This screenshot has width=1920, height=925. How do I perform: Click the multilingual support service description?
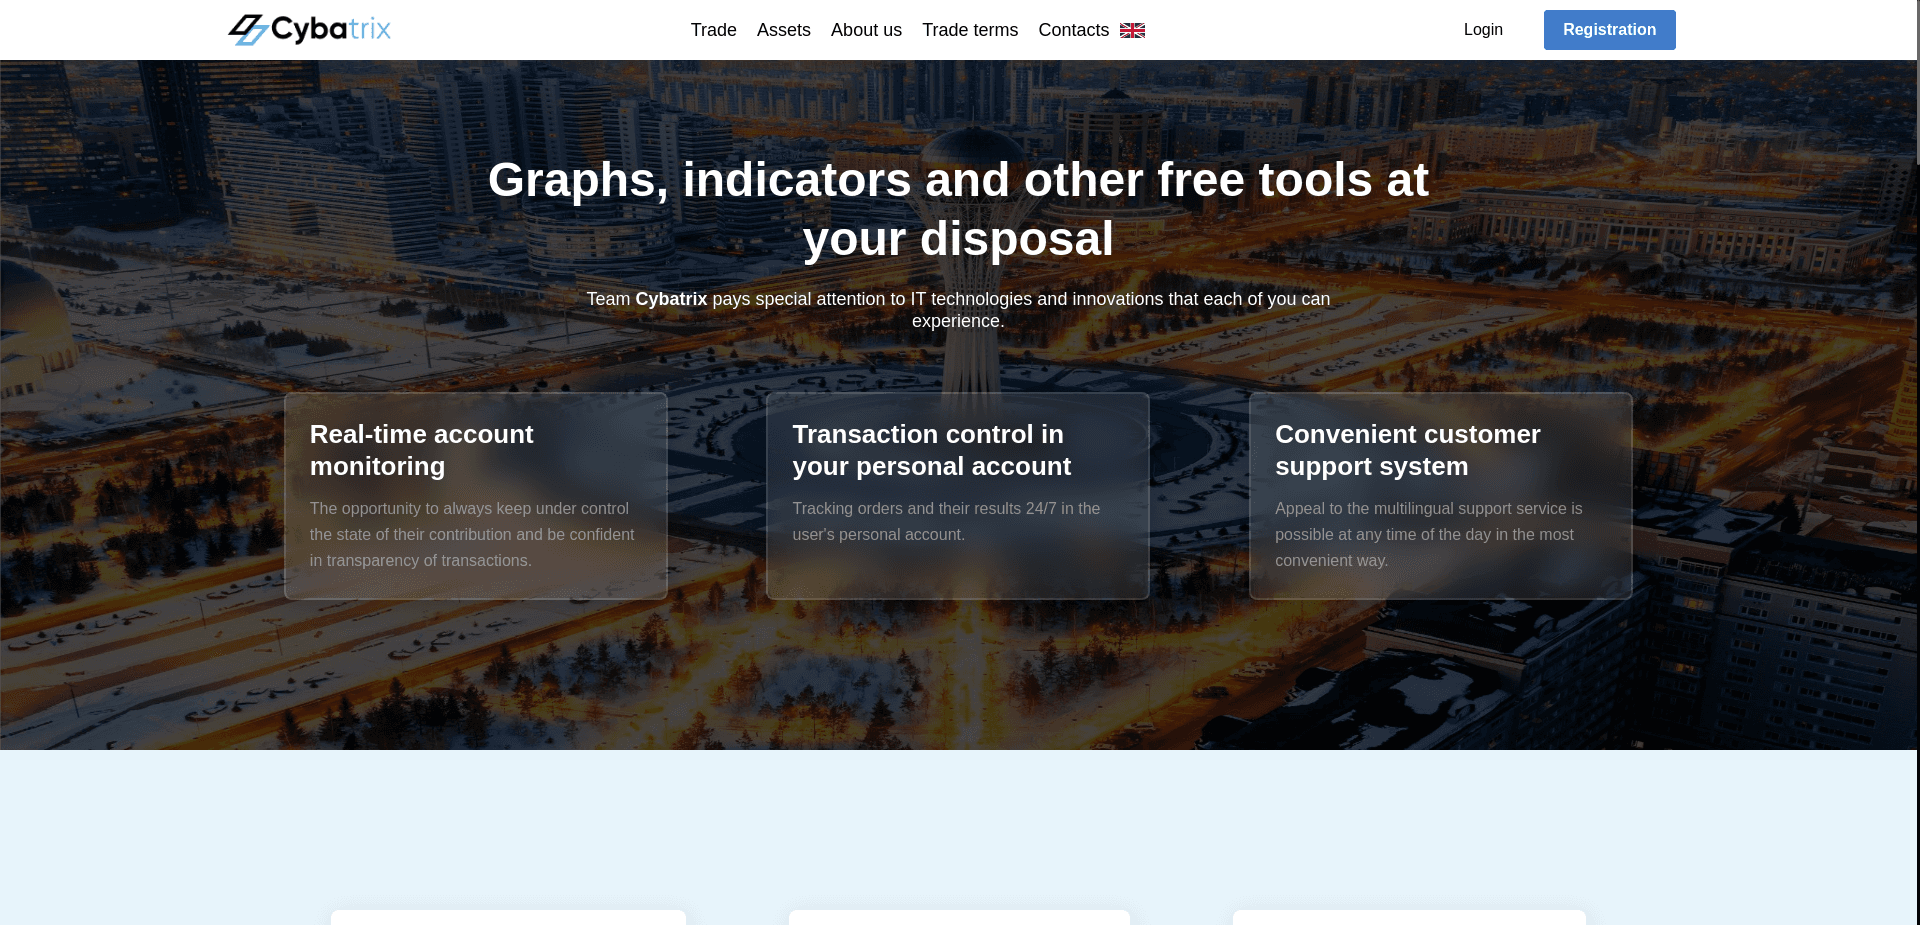pos(1428,535)
